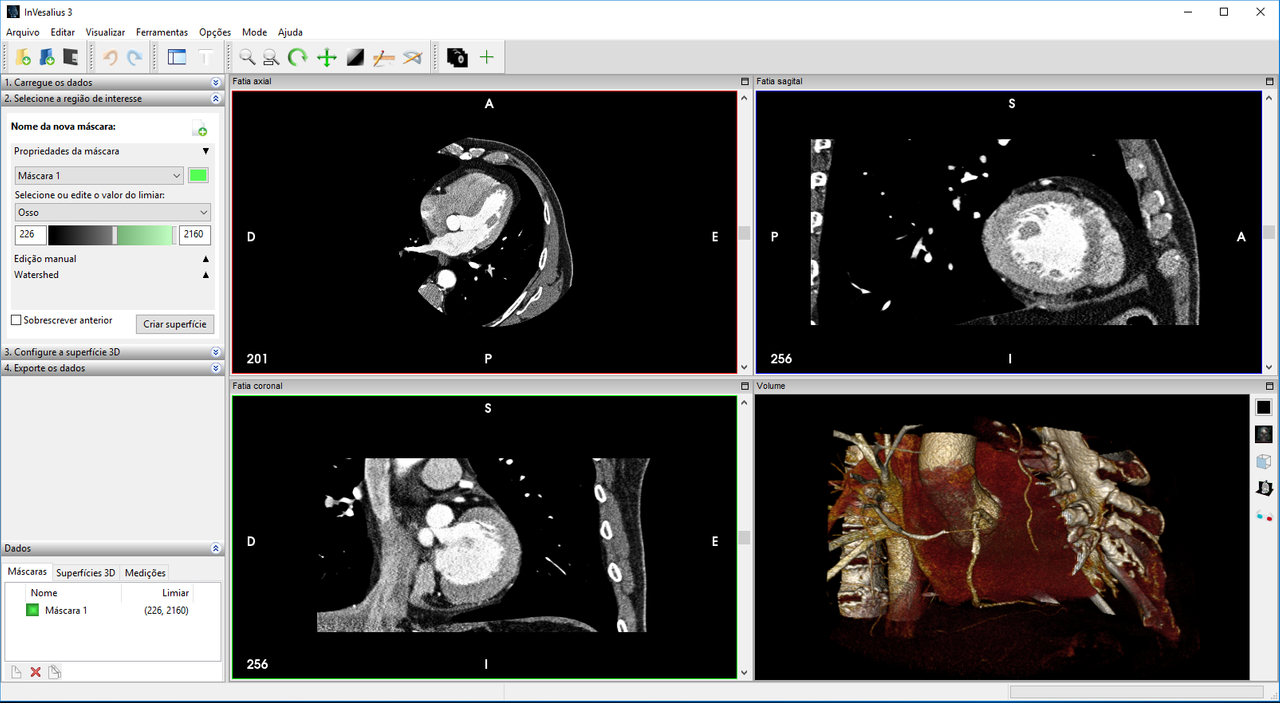
Task: Click the duplicate mask pages icon
Action: 55,672
